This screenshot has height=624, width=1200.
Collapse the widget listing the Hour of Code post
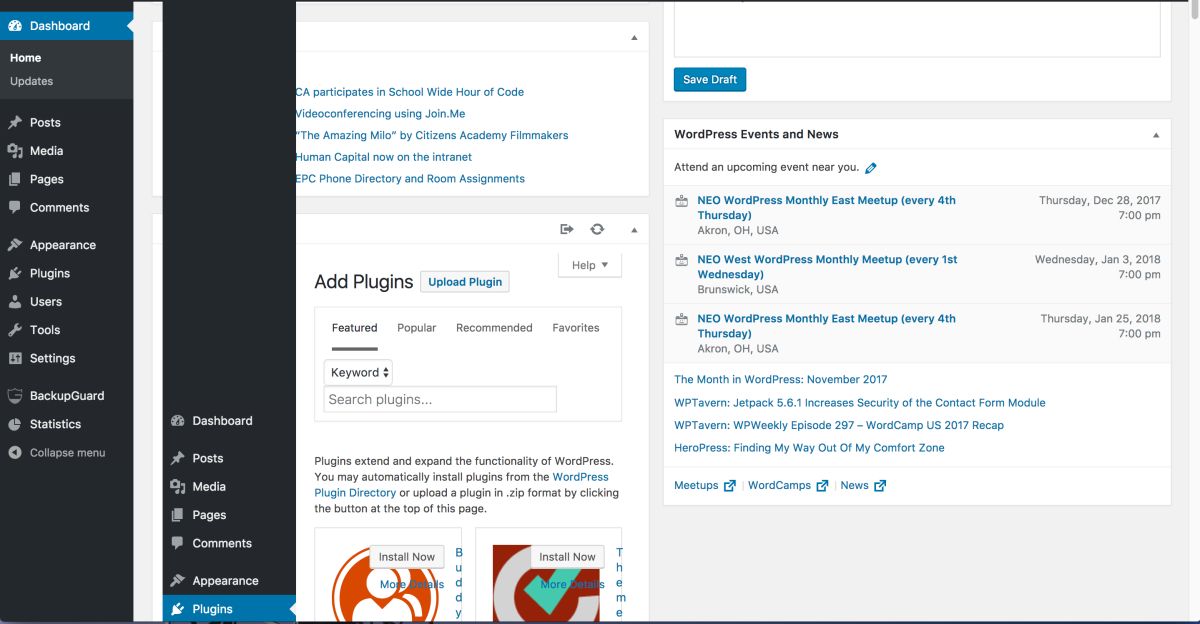[634, 38]
